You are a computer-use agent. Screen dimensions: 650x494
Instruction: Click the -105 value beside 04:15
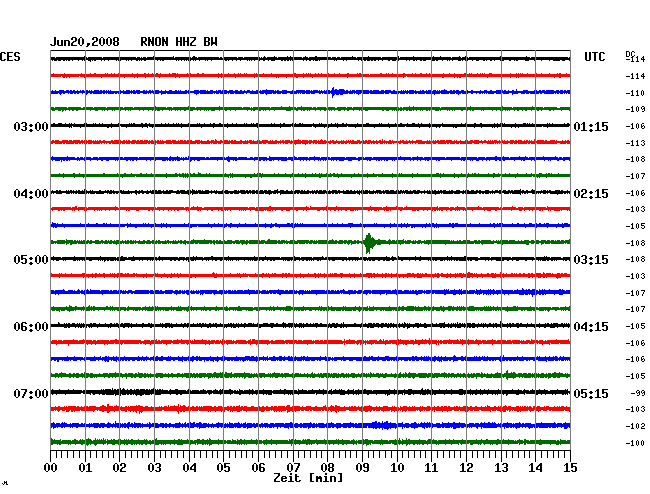(635, 326)
